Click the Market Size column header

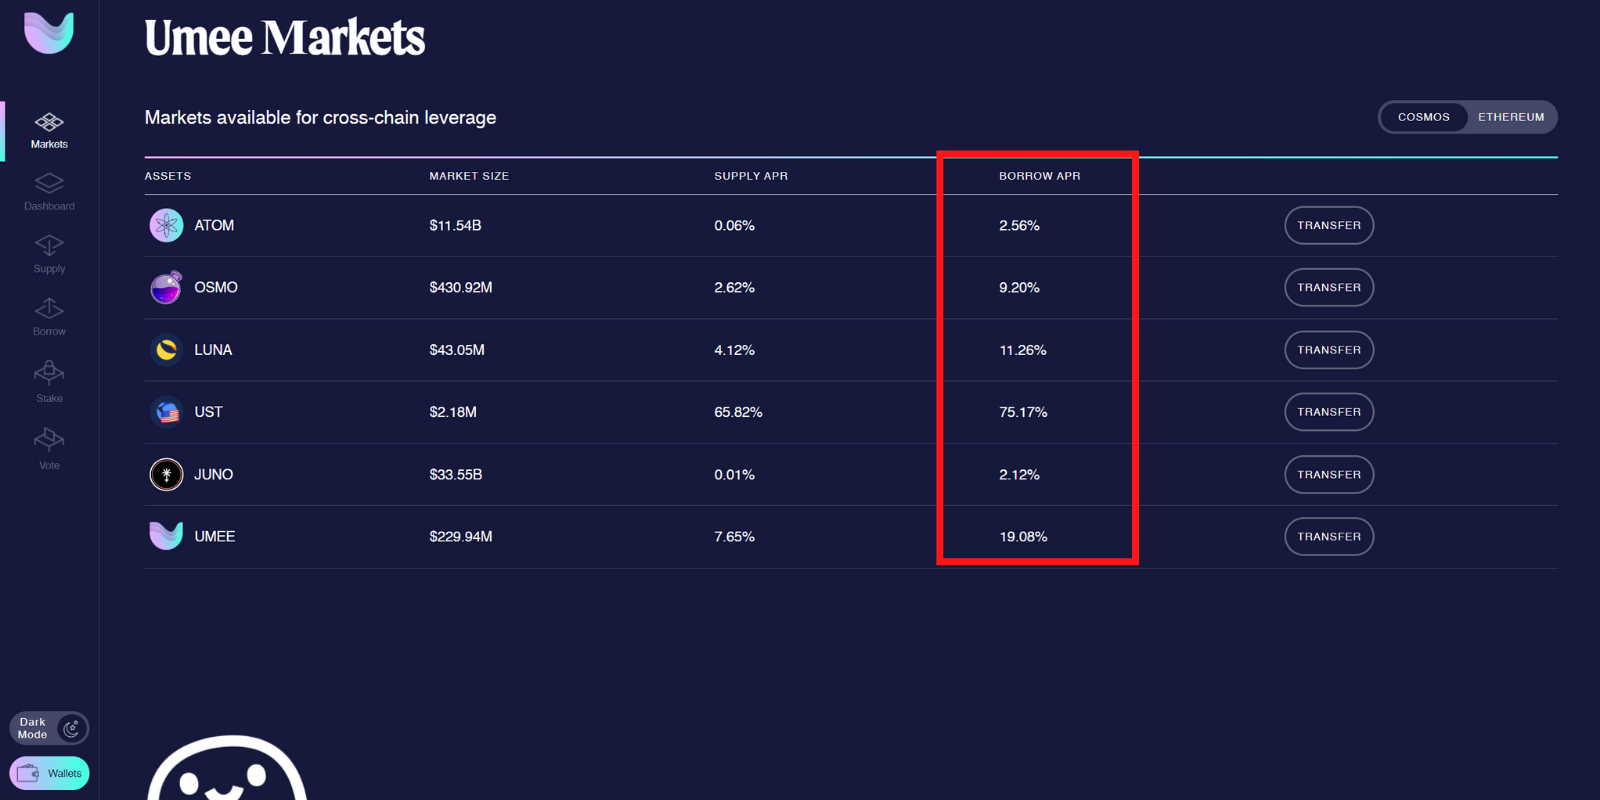pyautogui.click(x=469, y=176)
